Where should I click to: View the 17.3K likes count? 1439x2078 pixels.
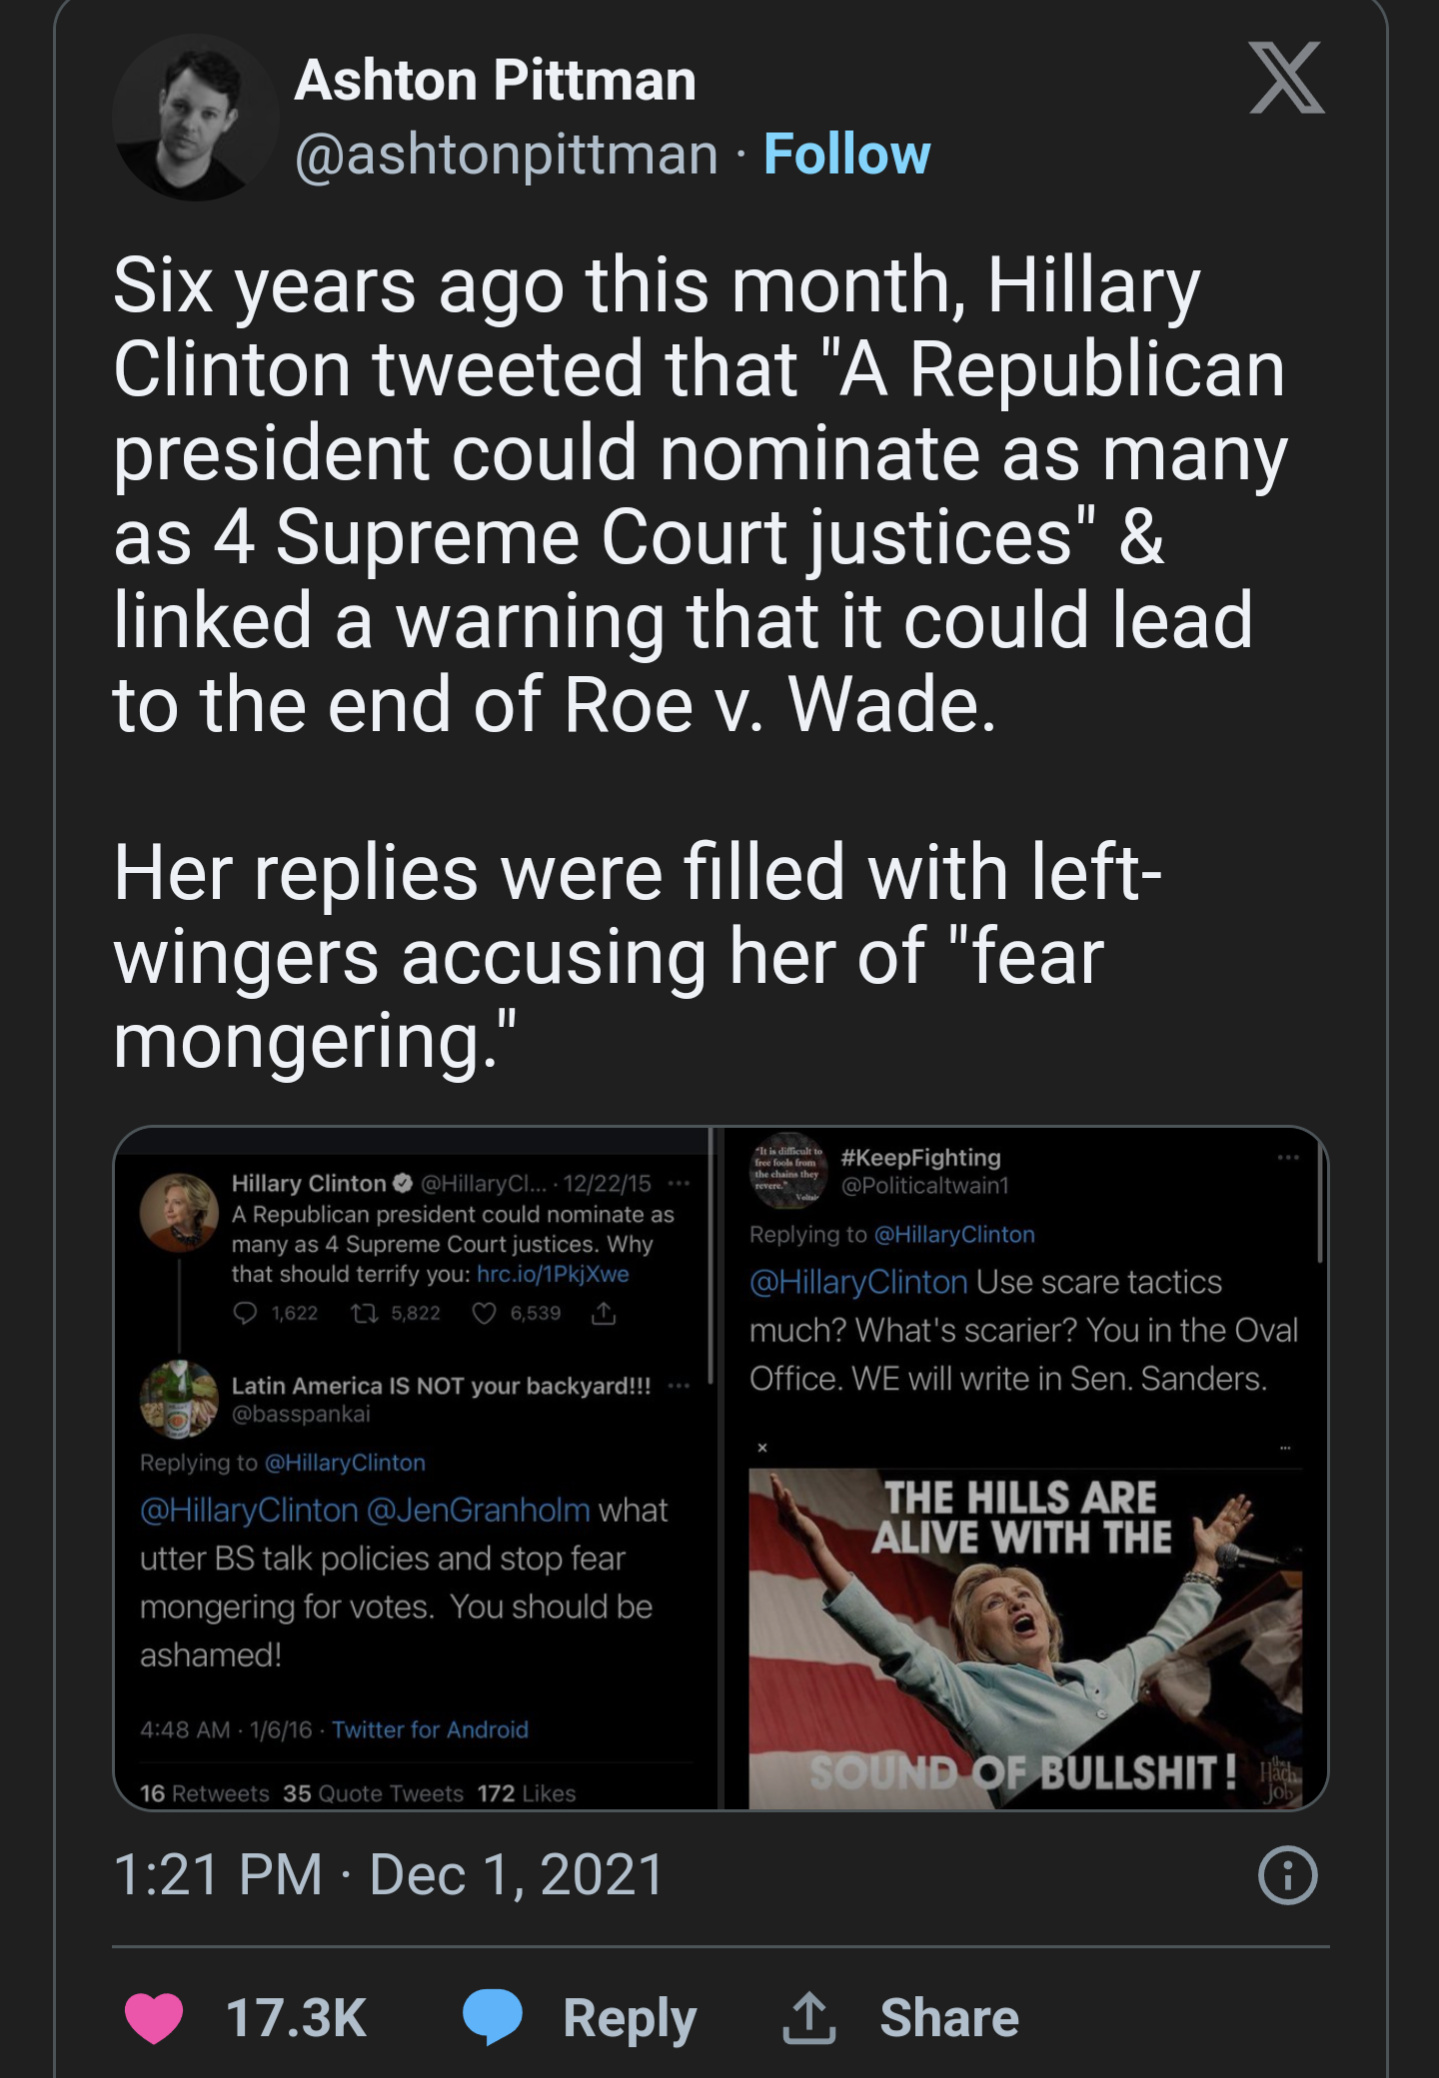coord(296,2017)
